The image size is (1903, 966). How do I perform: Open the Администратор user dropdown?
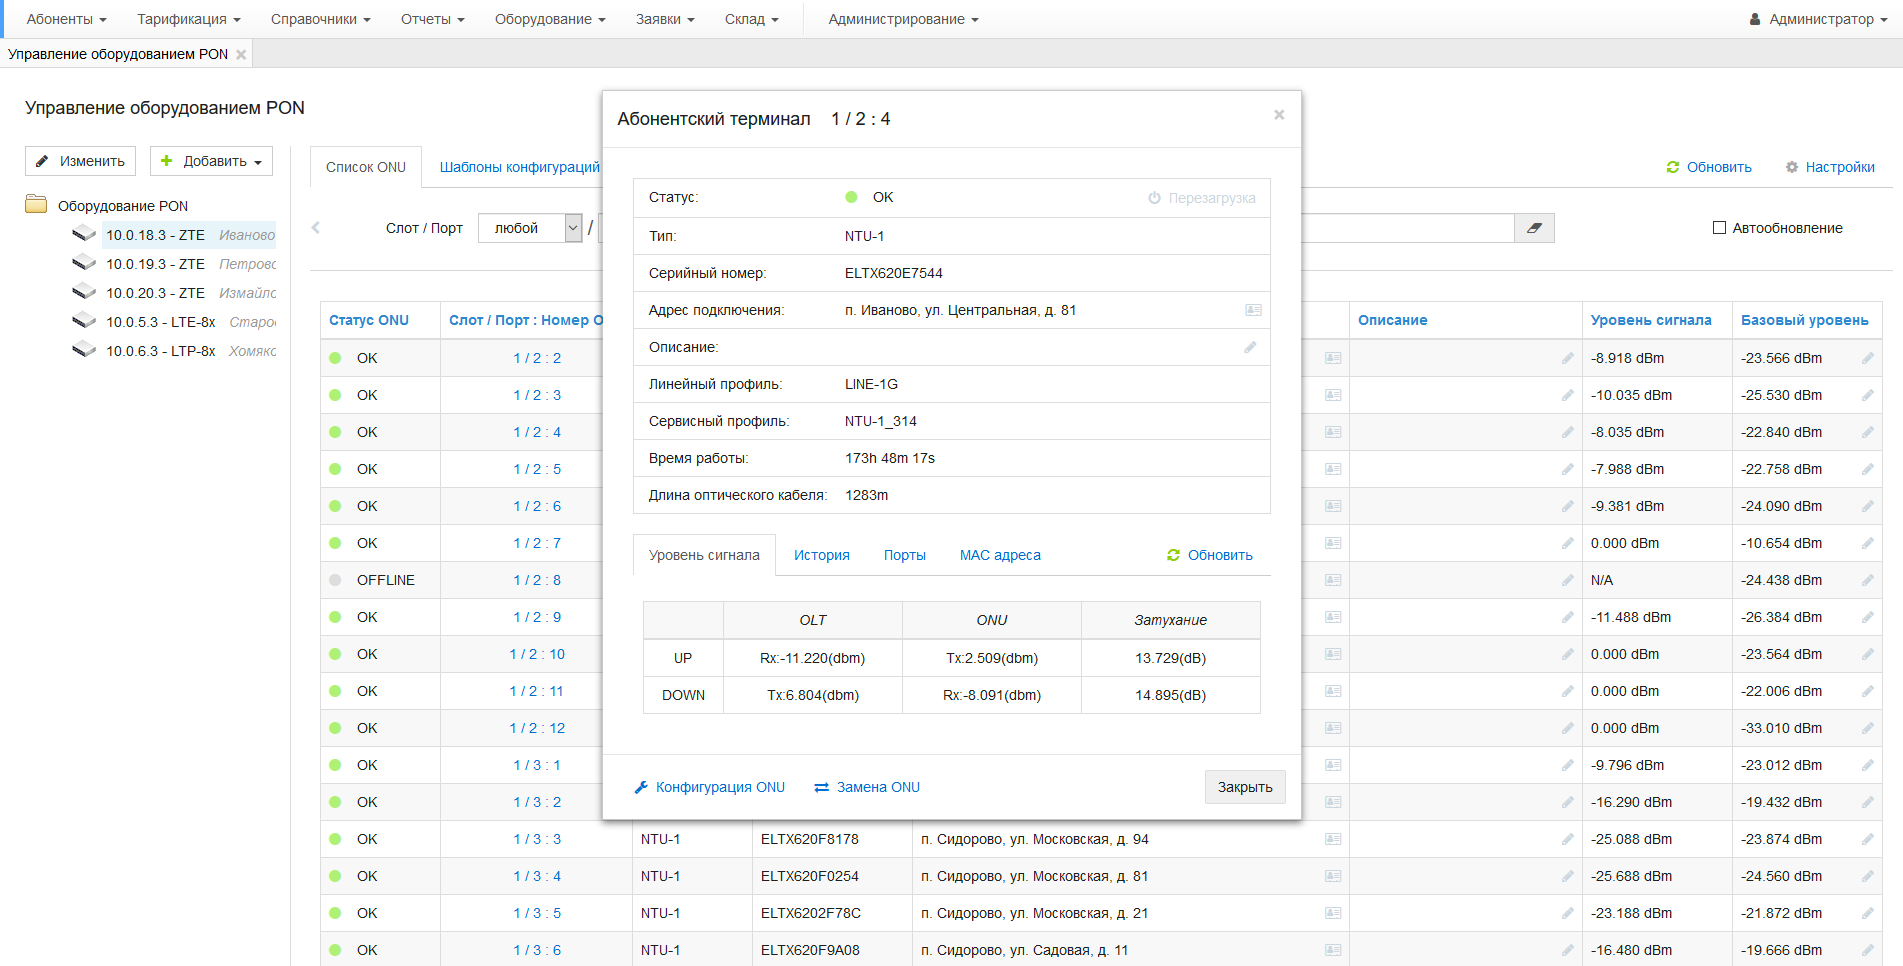pyautogui.click(x=1818, y=19)
